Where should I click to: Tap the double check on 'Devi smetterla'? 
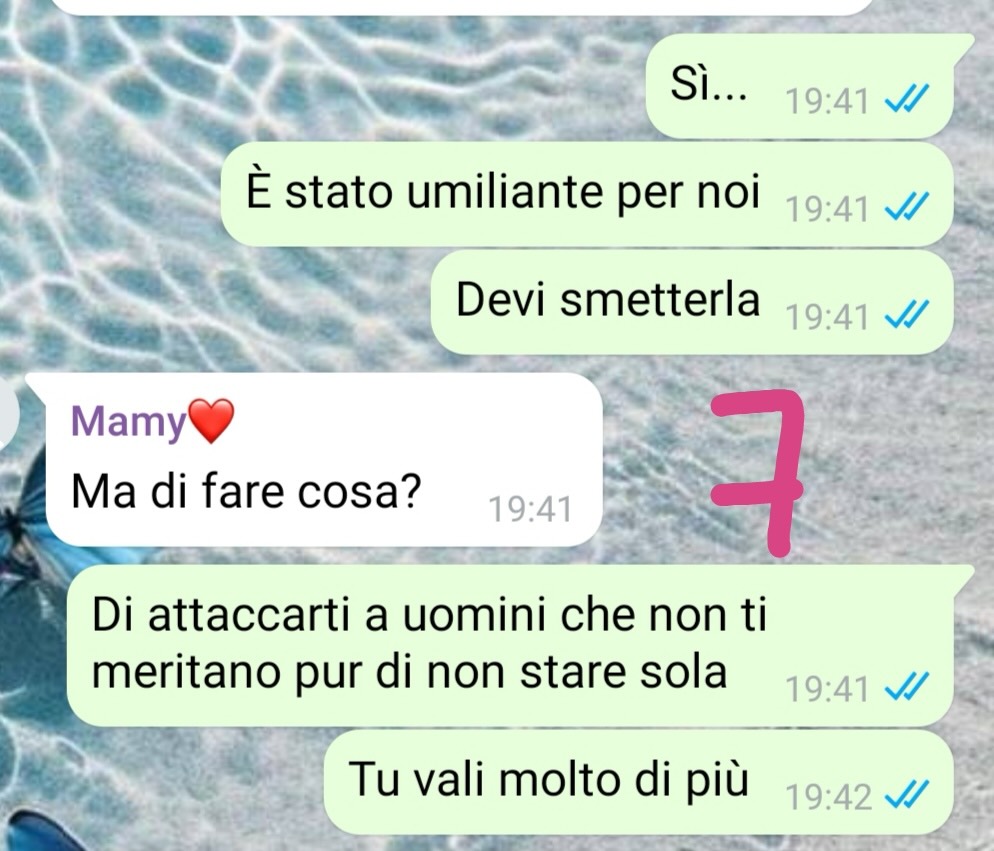pyautogui.click(x=907, y=315)
